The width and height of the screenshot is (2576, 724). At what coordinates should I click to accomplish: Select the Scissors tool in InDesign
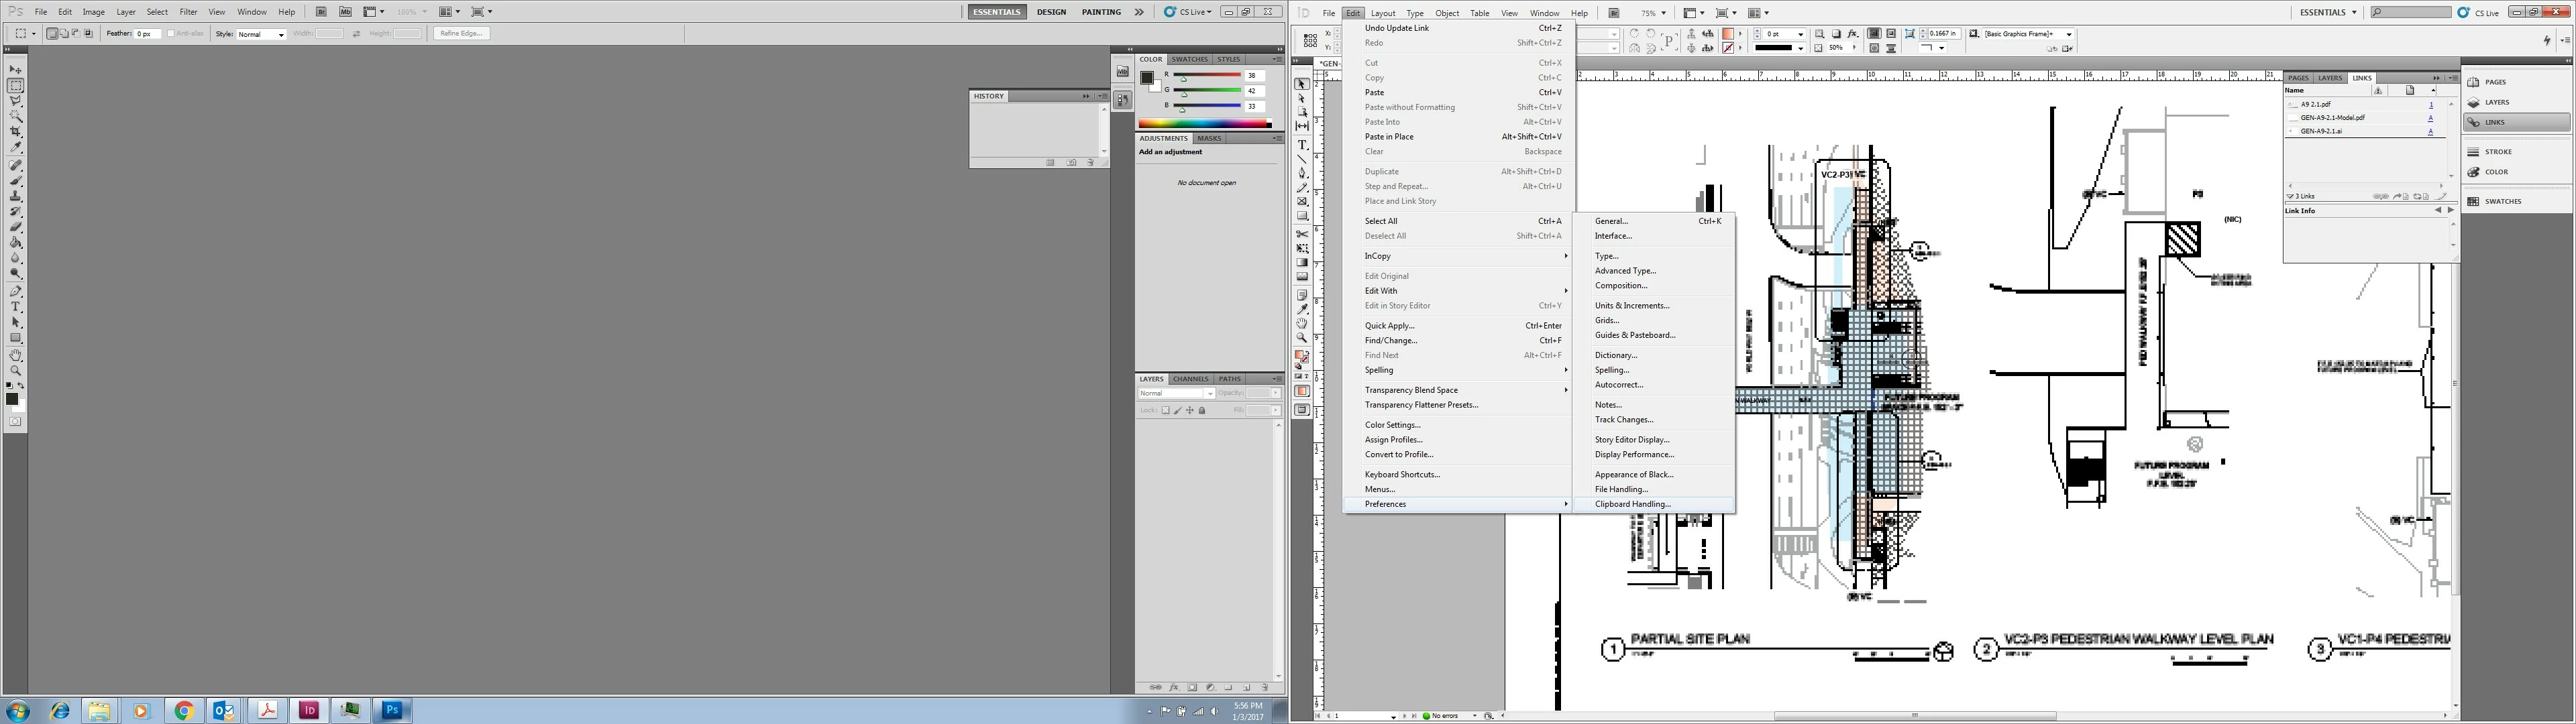1302,234
